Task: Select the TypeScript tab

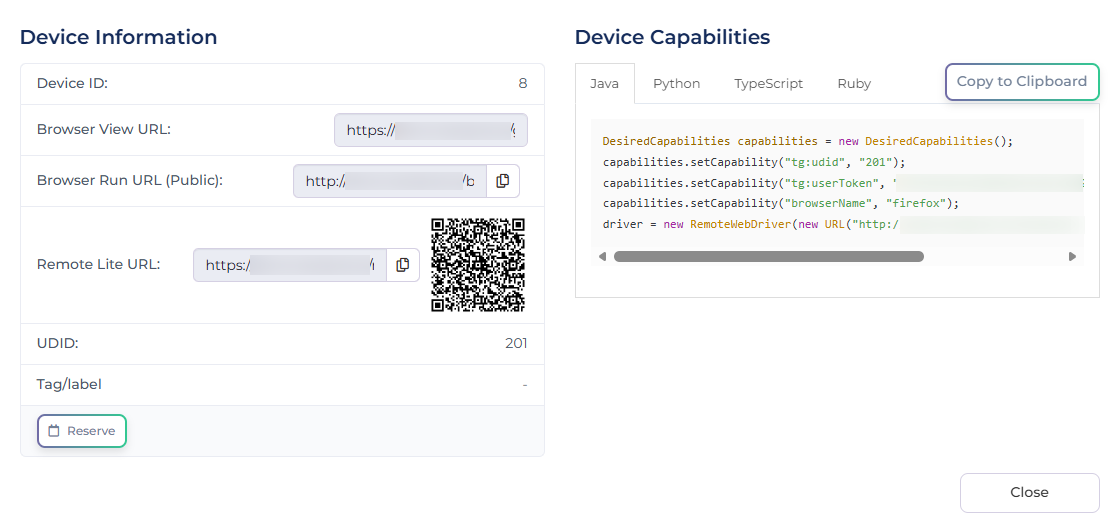Action: pyautogui.click(x=768, y=84)
